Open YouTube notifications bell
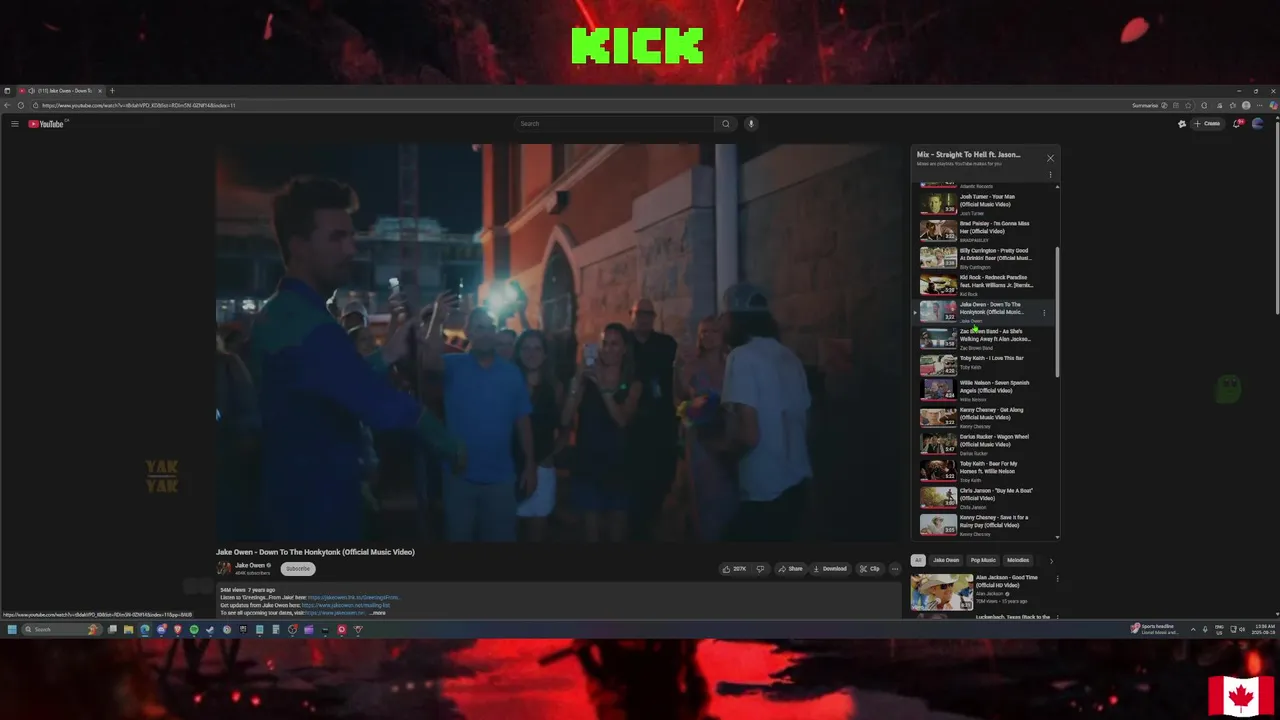The image size is (1280, 720). [x=1237, y=124]
